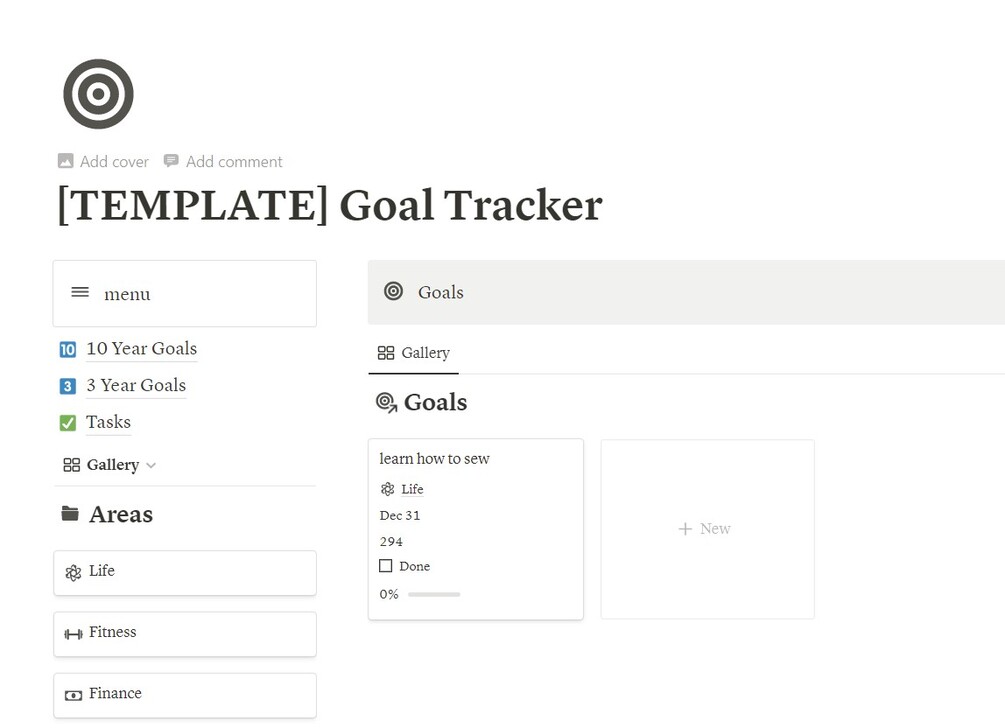Open the 10 Year Goals page link
Image resolution: width=1005 pixels, height=728 pixels.
141,349
